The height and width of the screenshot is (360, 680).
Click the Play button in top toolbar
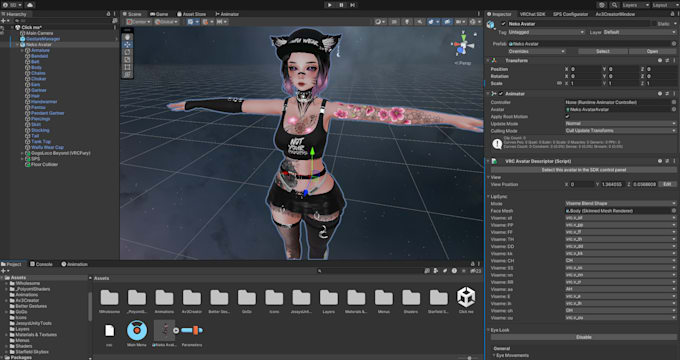tap(330, 5)
